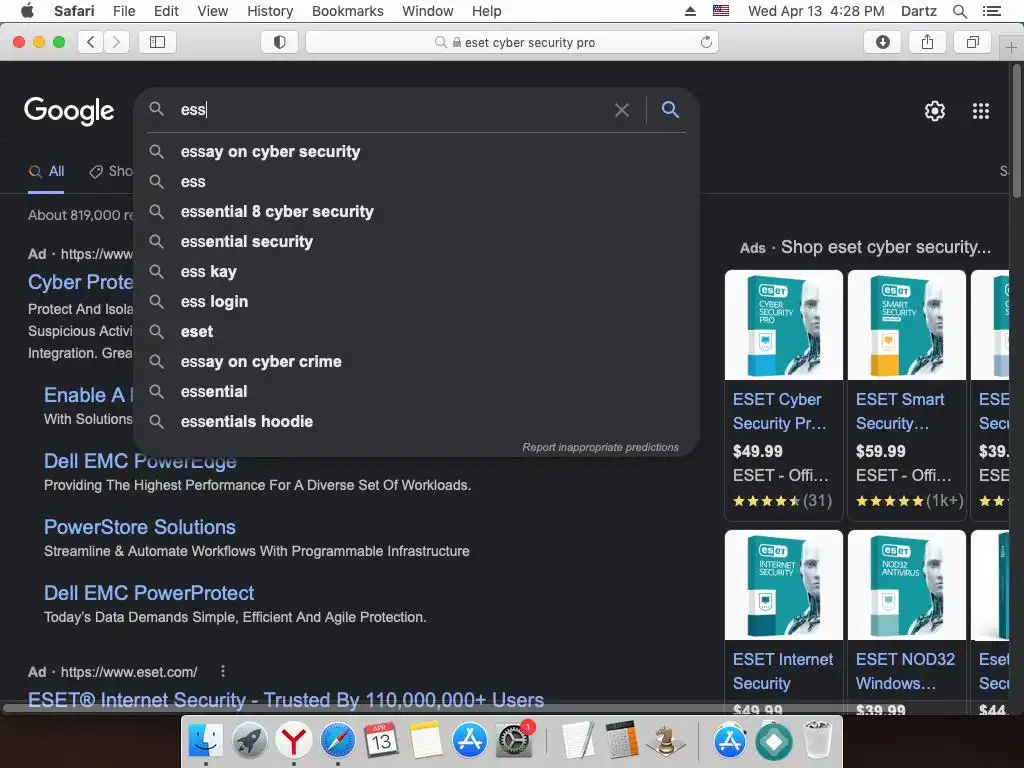Choose suggestion 'essential security'
Viewport: 1024px width, 768px height.
[417, 242]
